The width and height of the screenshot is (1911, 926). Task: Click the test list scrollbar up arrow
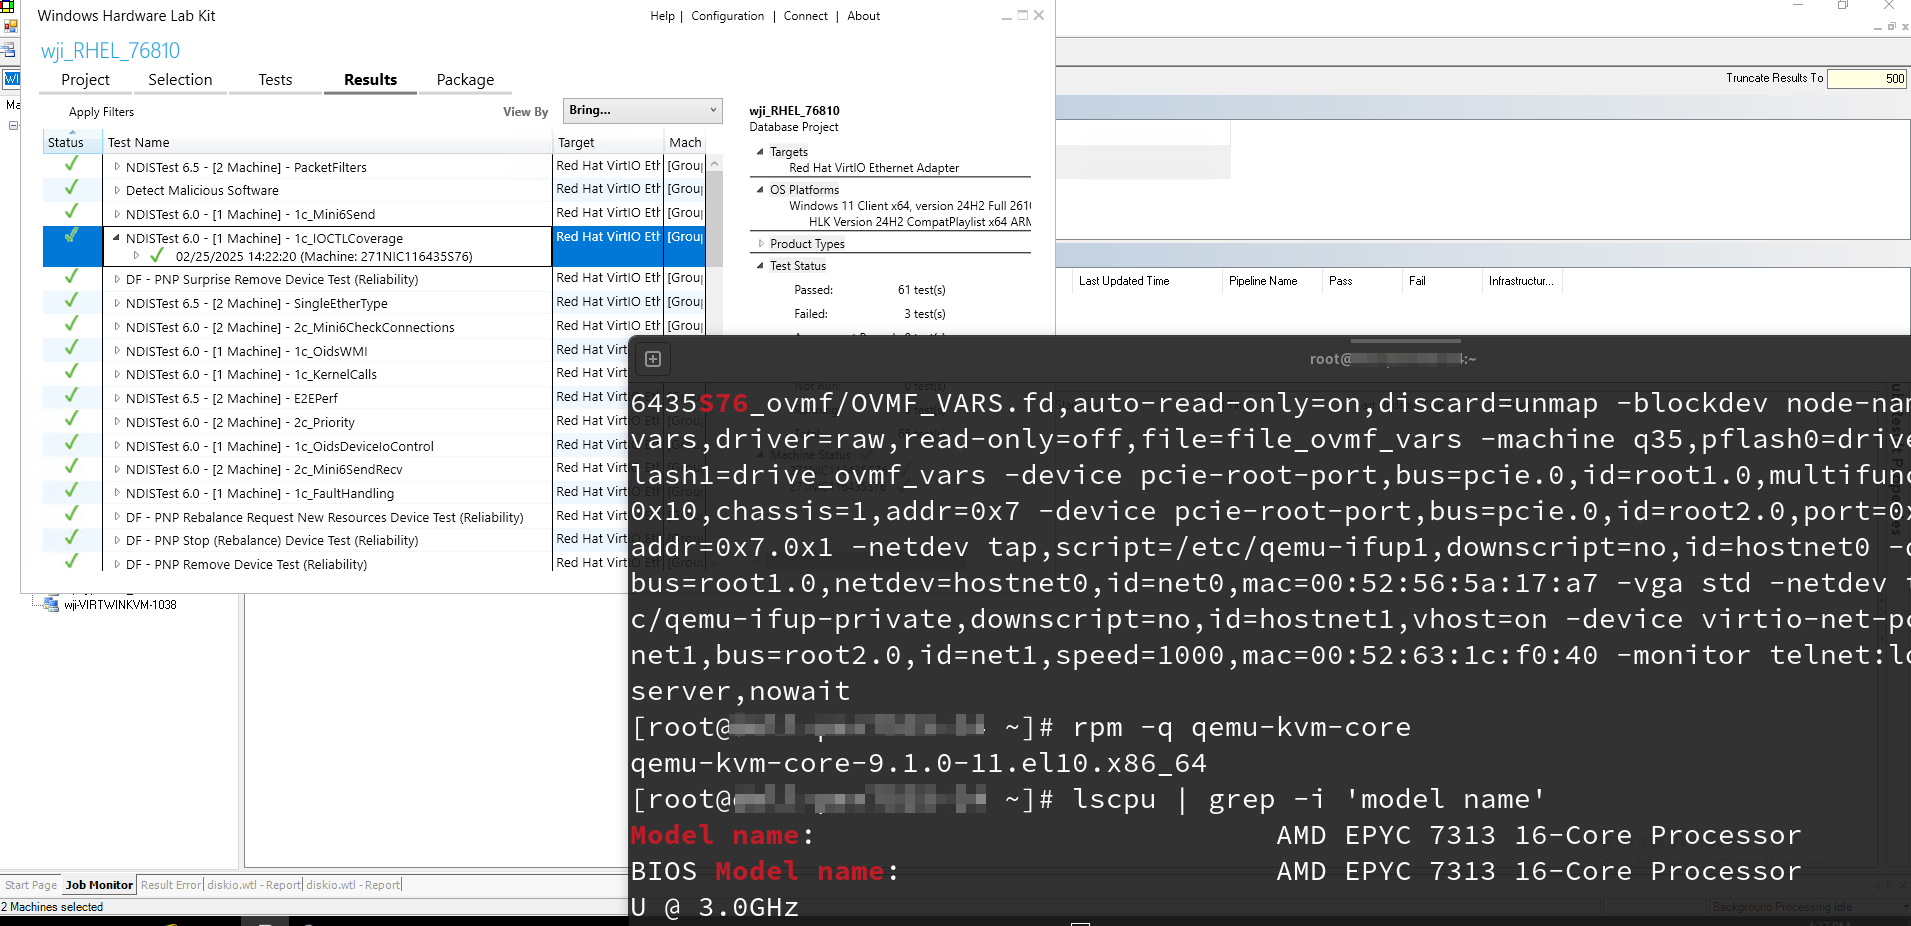[714, 164]
